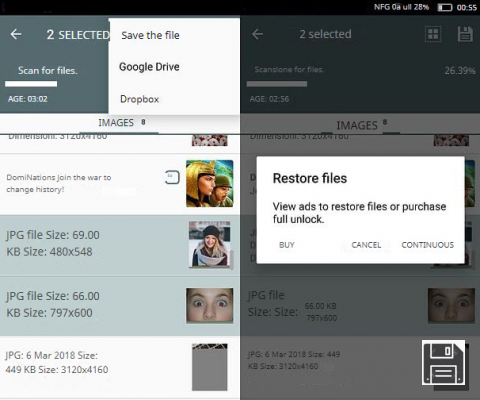Tap the back arrow on the right screen
This screenshot has width=480, height=400.
[257, 34]
